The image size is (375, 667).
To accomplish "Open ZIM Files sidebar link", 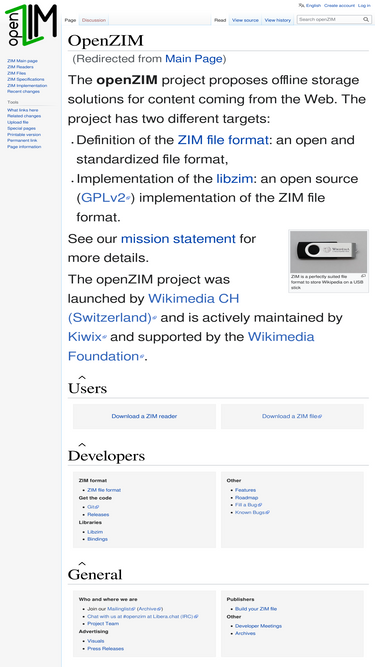I will point(17,73).
